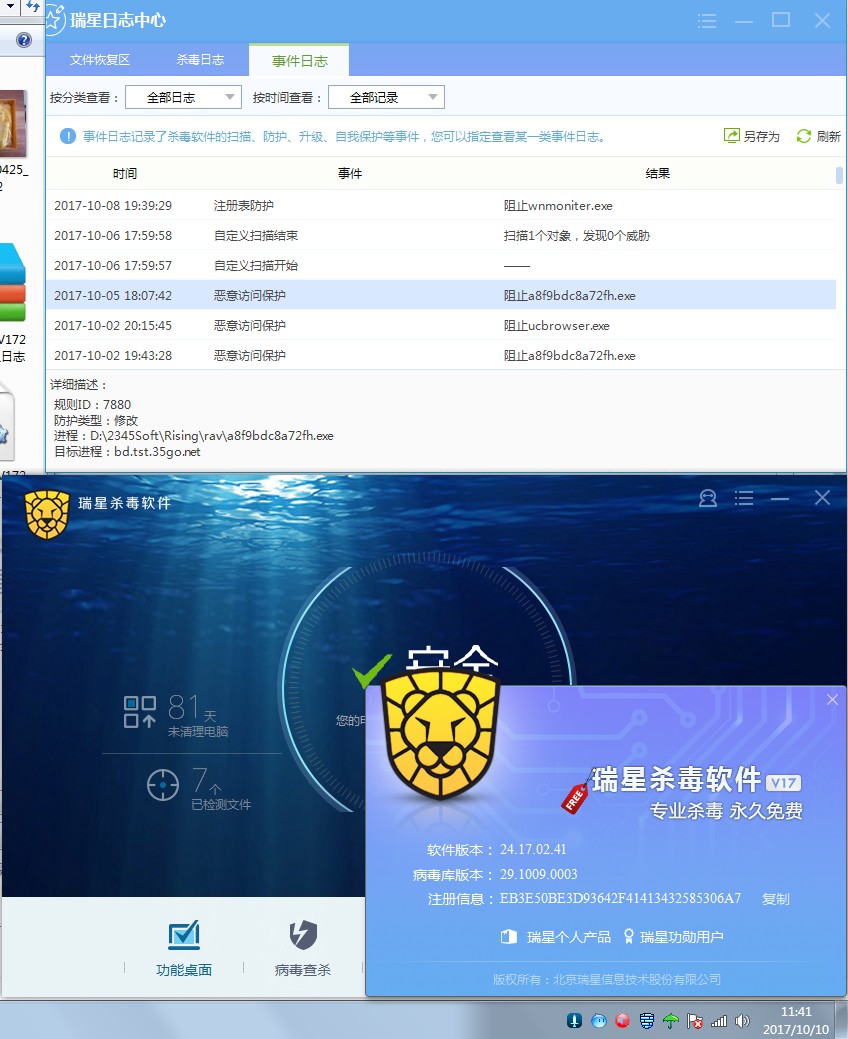Click the 另存为 export icon
This screenshot has width=848, height=1039.
(x=731, y=136)
